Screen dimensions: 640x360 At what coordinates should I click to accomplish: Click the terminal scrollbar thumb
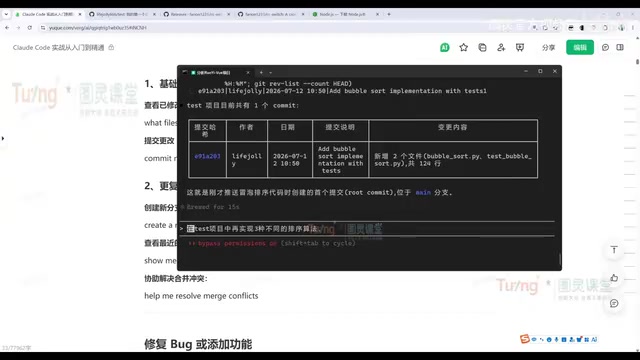(x=560, y=259)
